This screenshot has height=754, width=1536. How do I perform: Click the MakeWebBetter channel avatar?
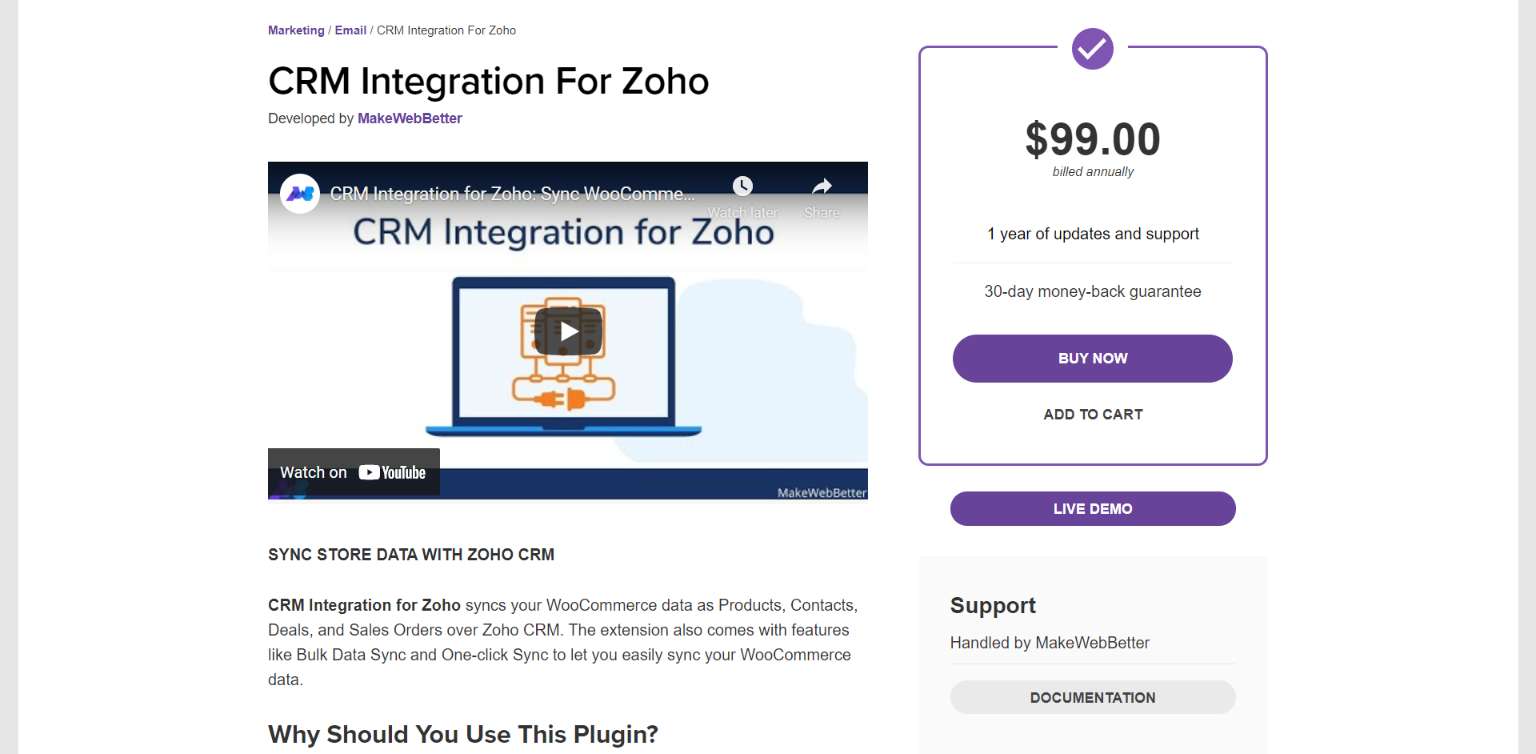tap(297, 193)
